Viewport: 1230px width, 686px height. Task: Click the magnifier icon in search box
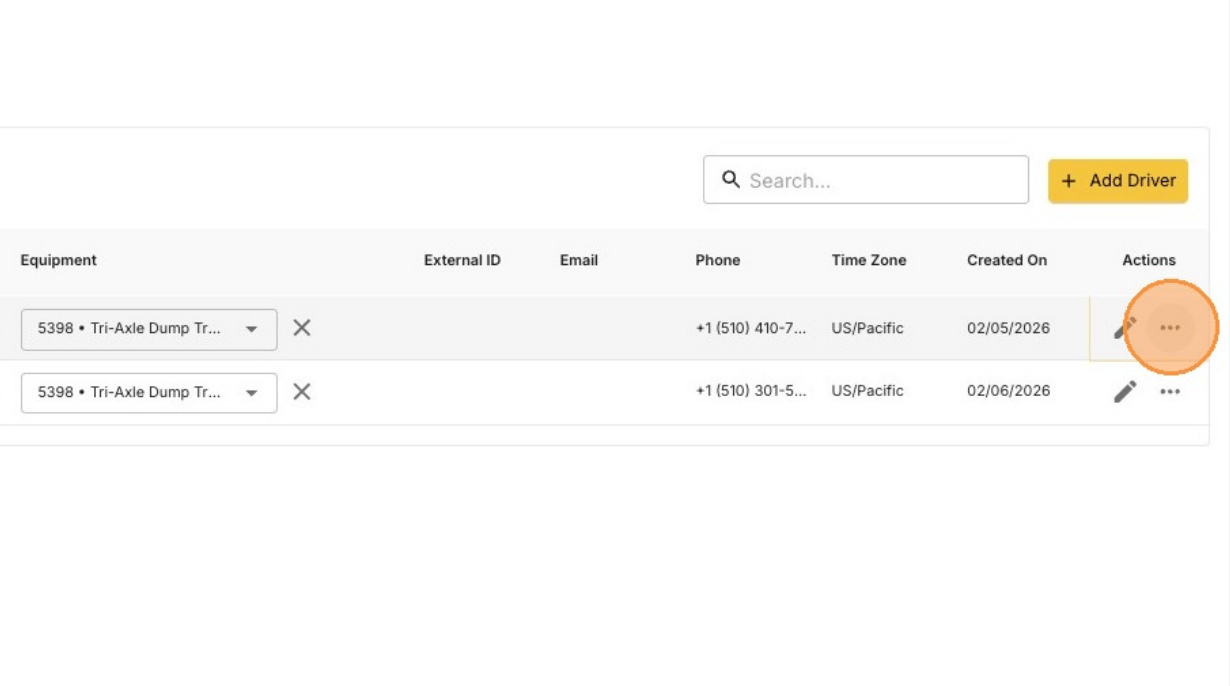click(731, 180)
